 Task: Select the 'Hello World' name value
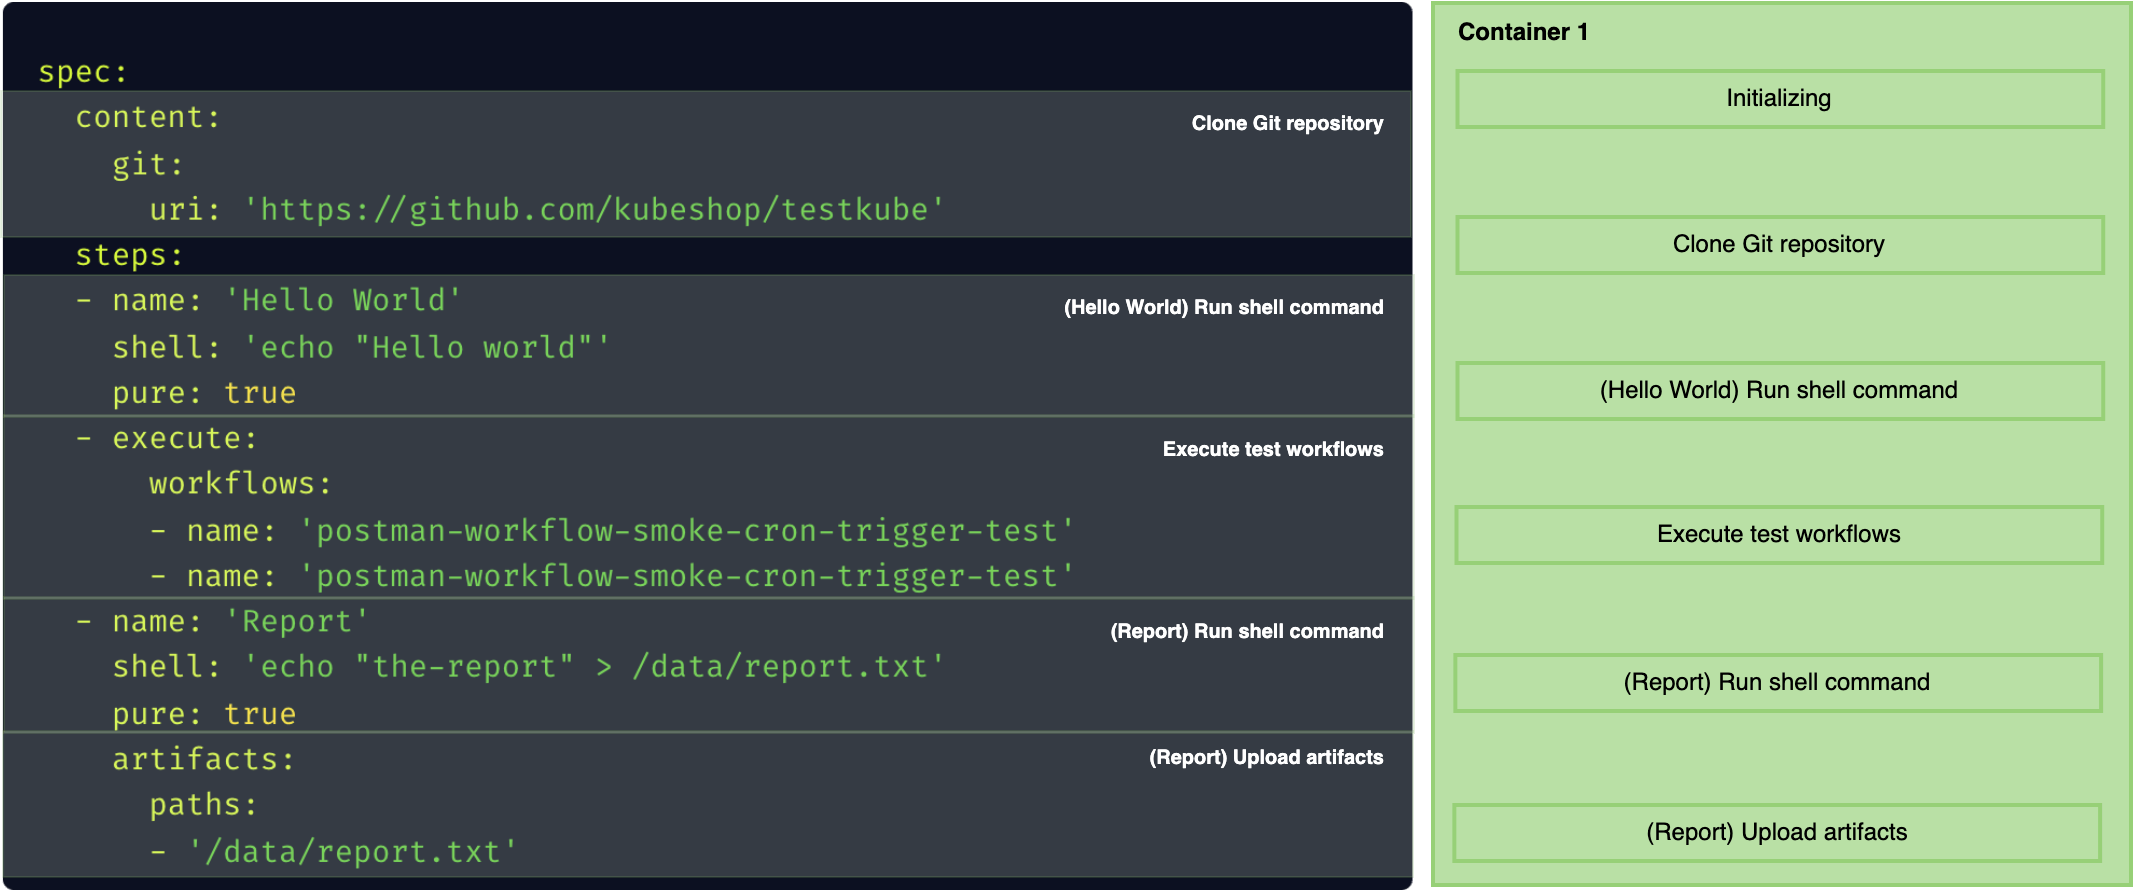coord(343,301)
